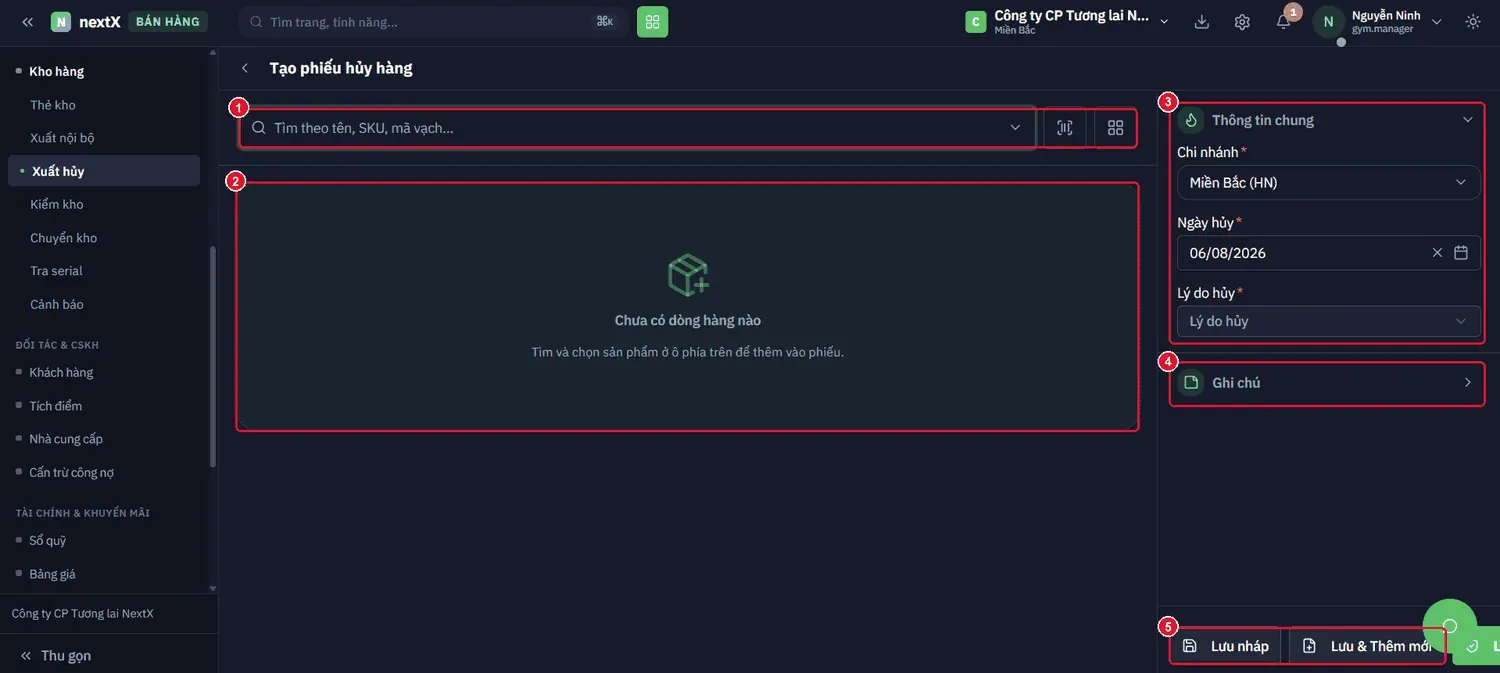
Task: Collapse sidebar with double chevron icon
Action: (27, 21)
